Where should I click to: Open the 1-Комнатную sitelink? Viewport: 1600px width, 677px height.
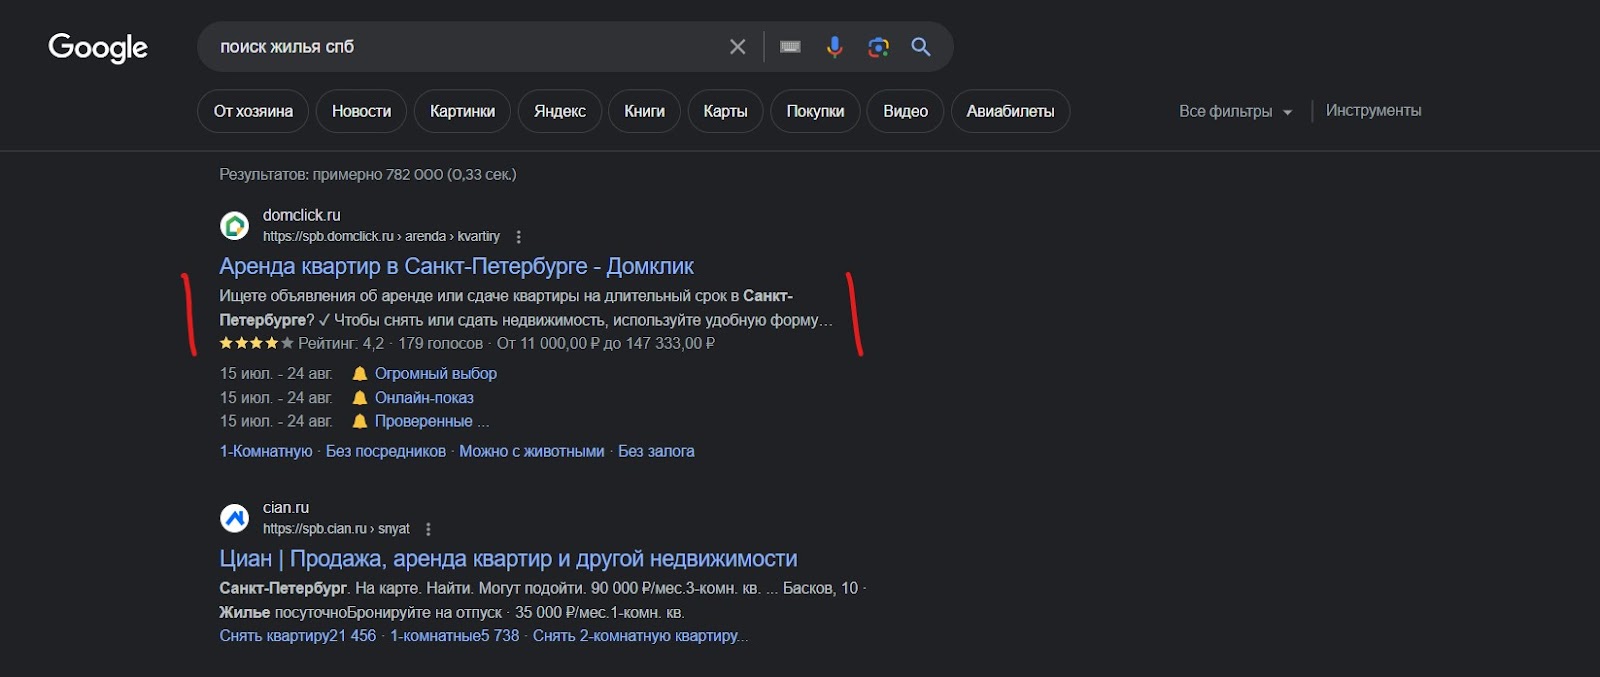coord(266,451)
